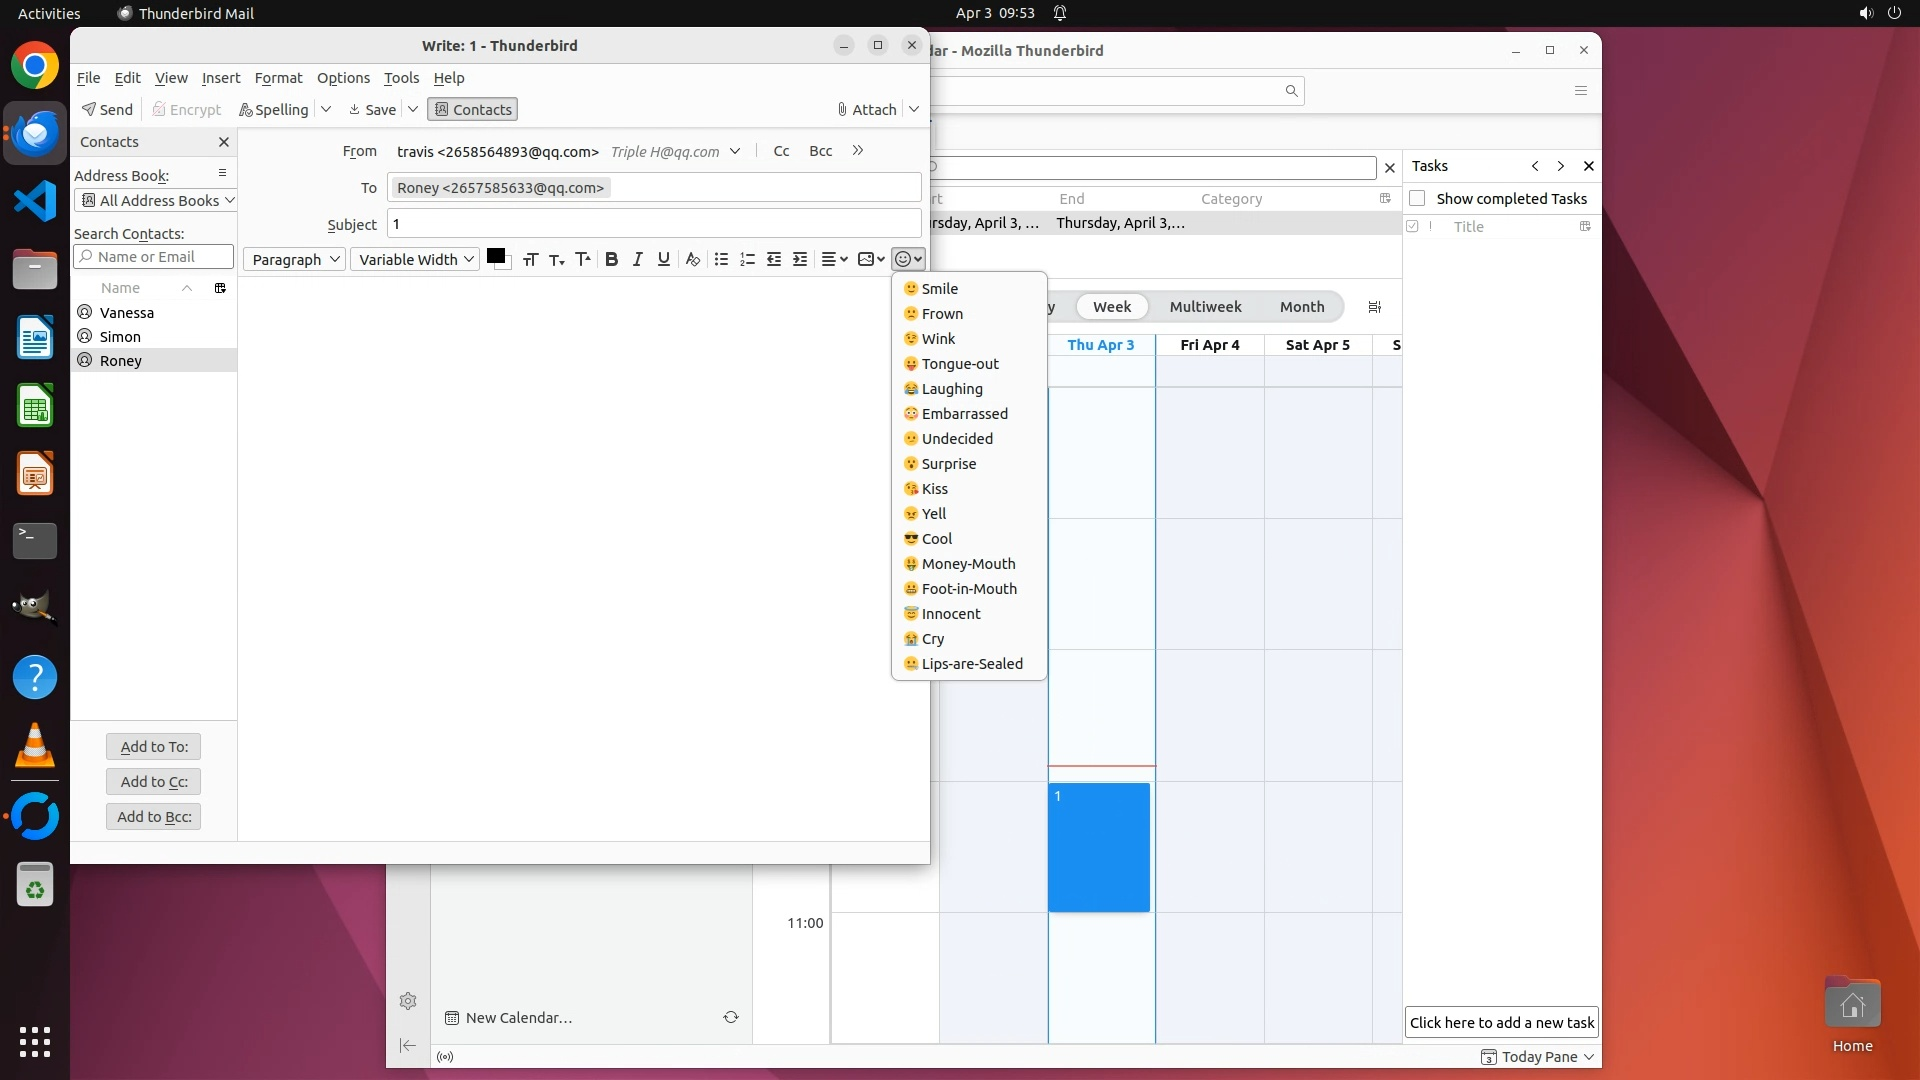Click the remove text styling icon
The image size is (1920, 1080).
[x=692, y=259]
